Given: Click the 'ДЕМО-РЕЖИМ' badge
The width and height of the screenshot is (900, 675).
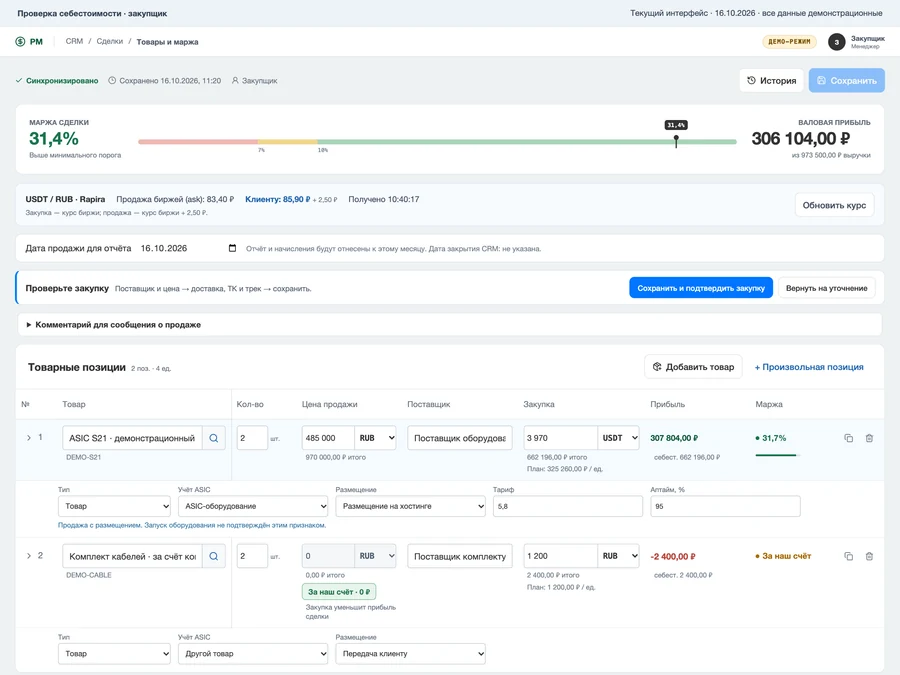Looking at the screenshot, I should click(789, 41).
